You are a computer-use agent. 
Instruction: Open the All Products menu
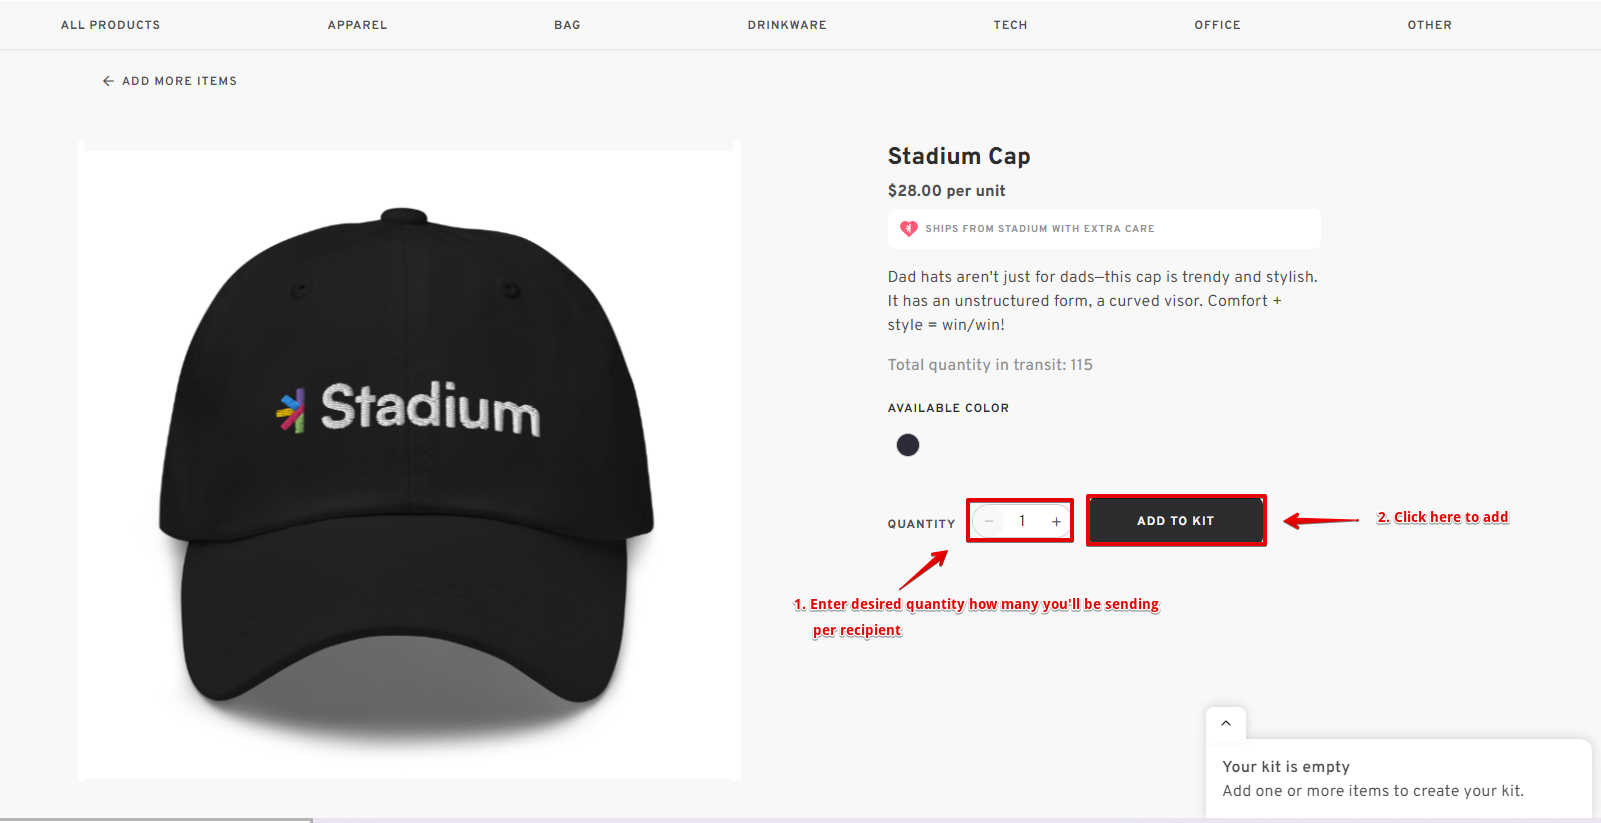110,25
